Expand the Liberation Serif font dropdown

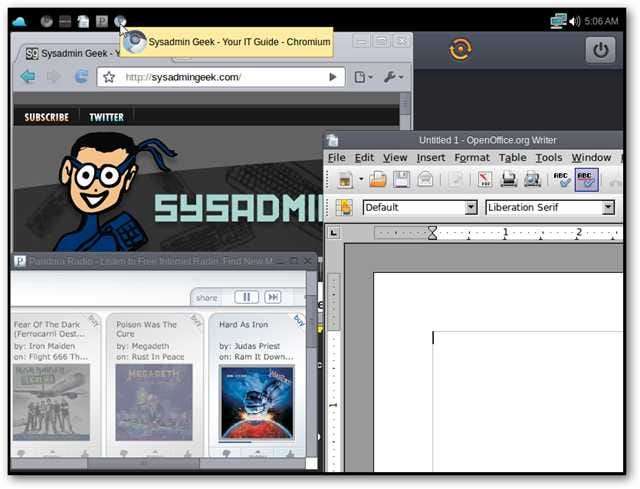click(x=608, y=207)
